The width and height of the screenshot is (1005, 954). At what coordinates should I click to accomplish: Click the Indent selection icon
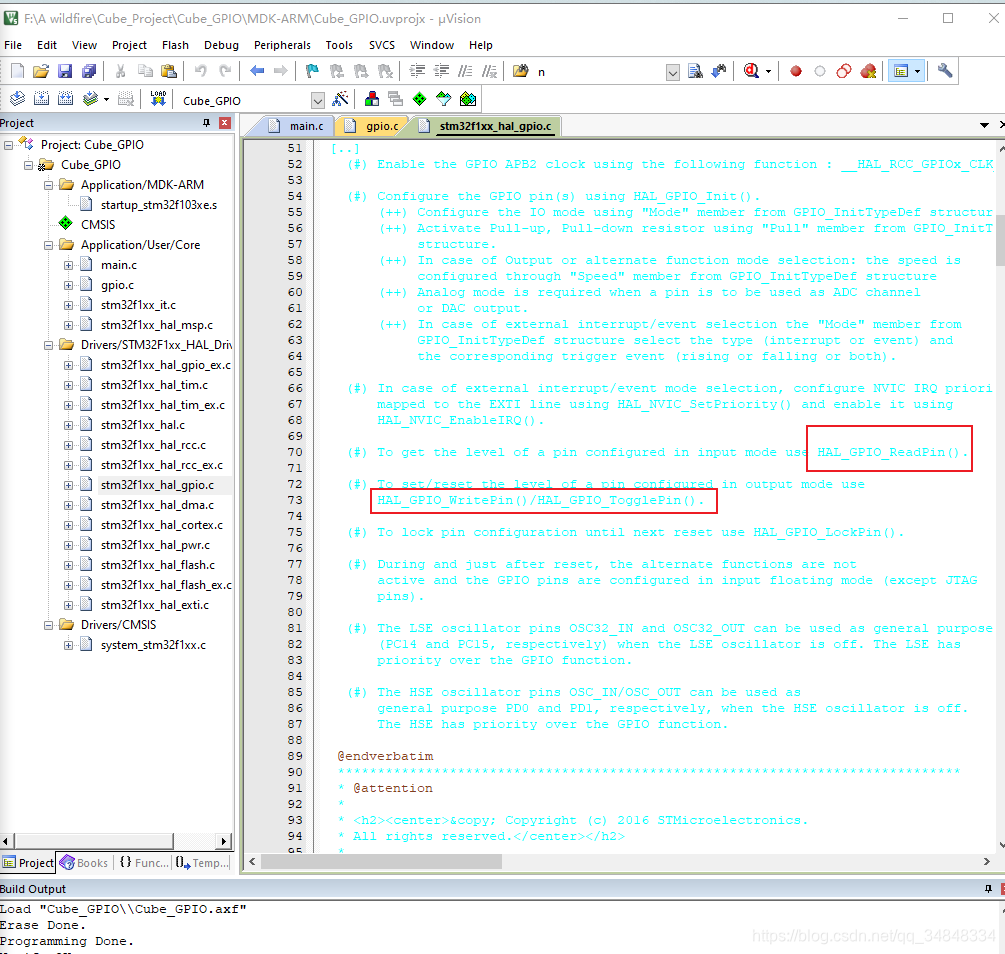tap(417, 71)
